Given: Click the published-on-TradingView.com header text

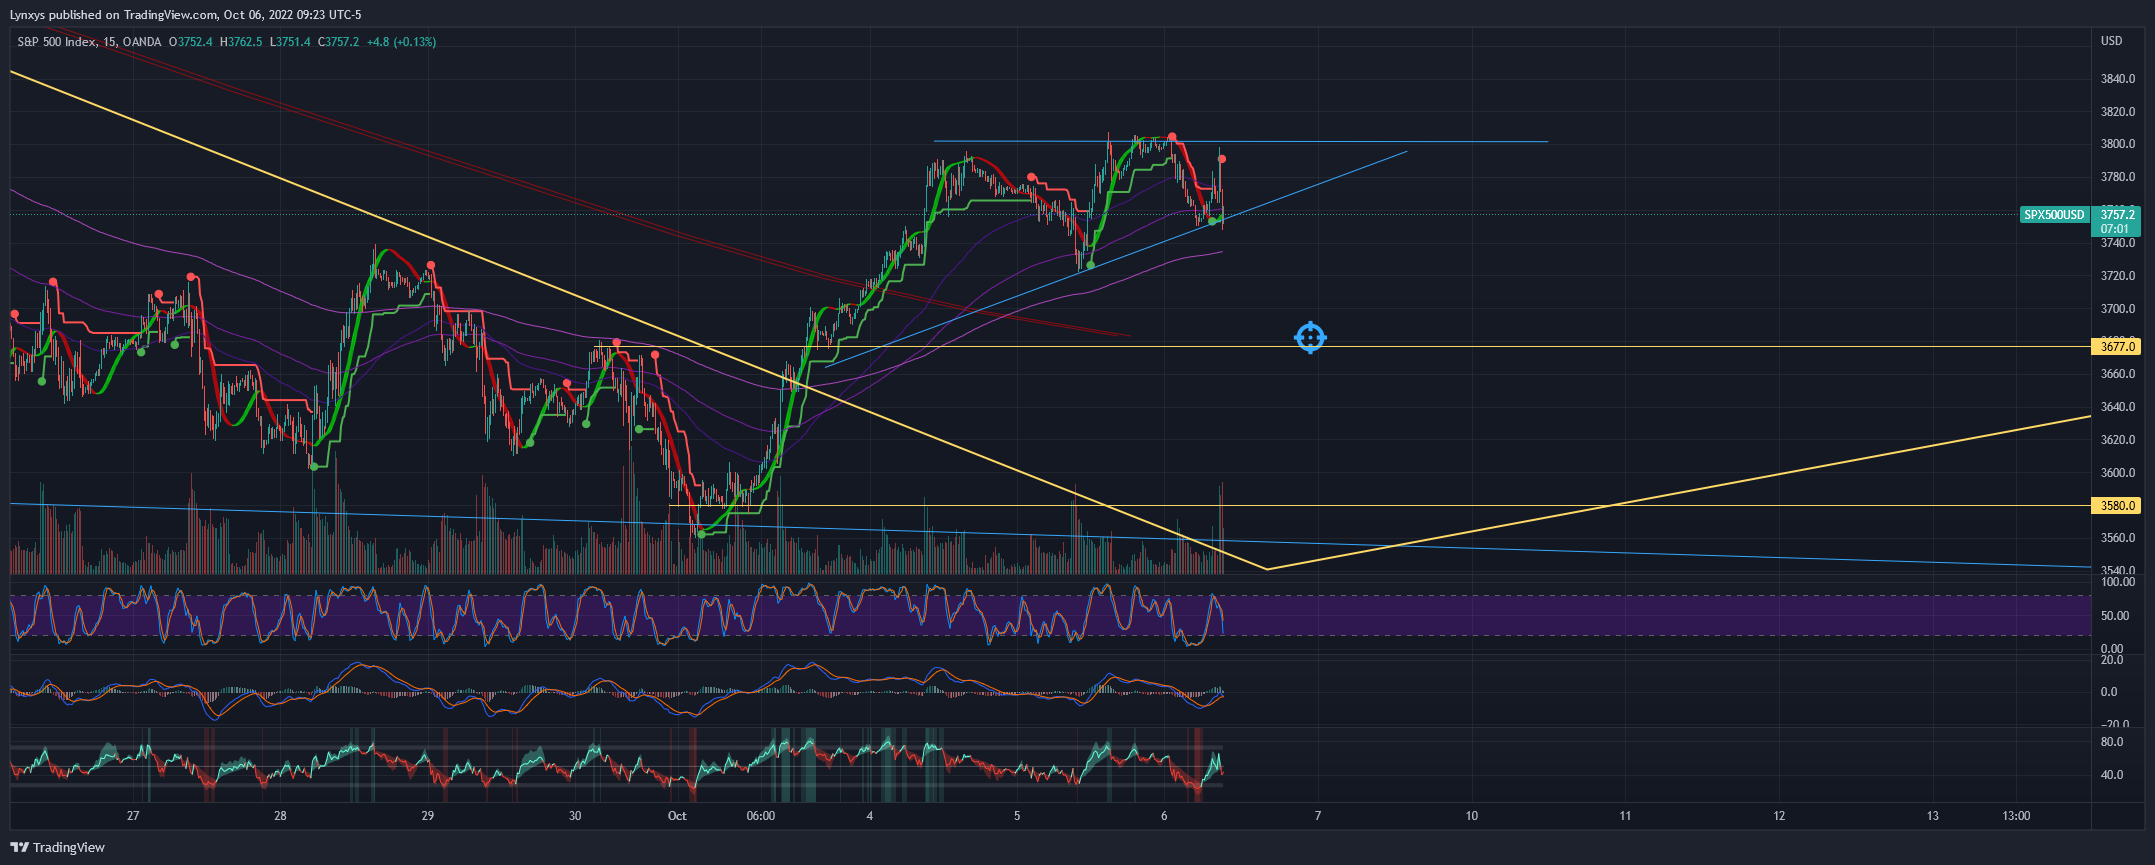Looking at the screenshot, I should [x=186, y=15].
